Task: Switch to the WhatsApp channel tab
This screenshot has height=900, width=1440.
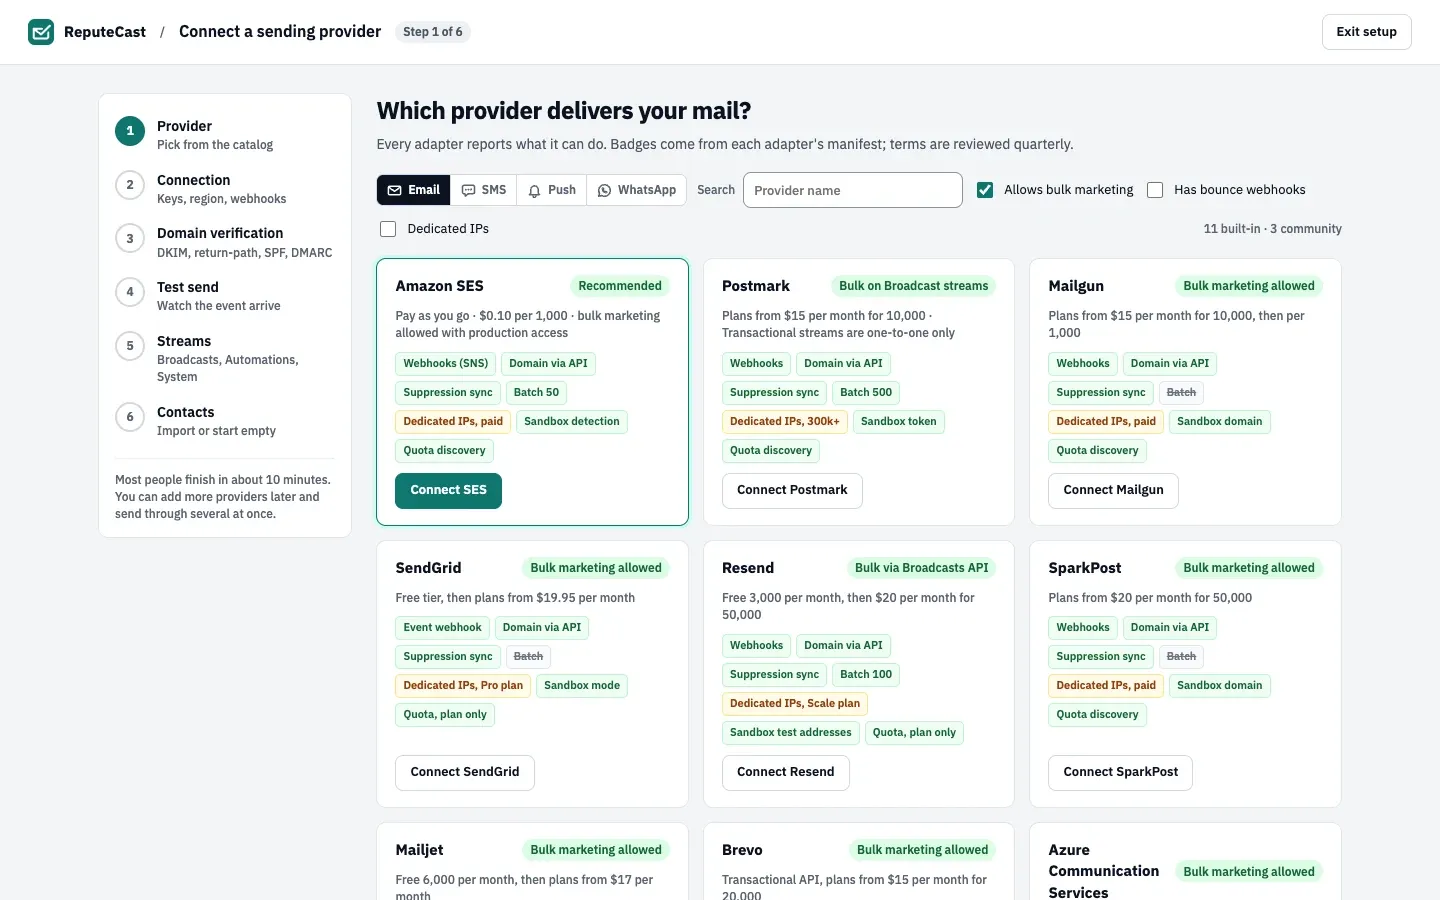Action: (x=636, y=190)
